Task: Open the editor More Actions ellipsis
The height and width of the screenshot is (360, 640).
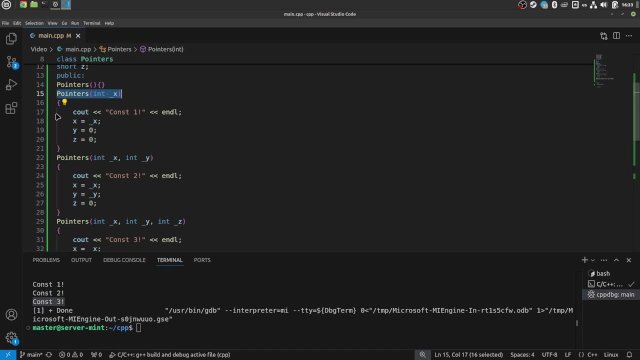Action: point(629,36)
